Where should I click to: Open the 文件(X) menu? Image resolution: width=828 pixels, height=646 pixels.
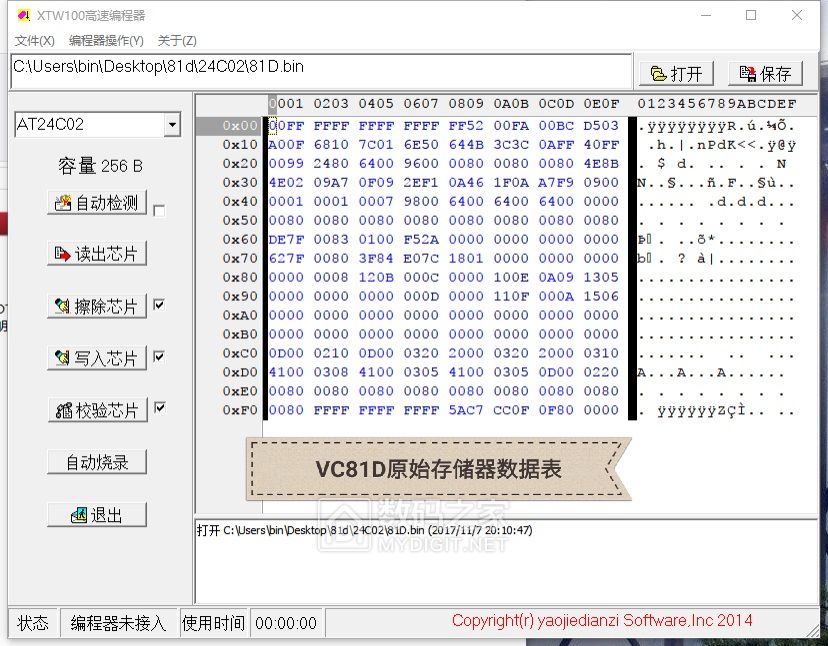pyautogui.click(x=33, y=41)
